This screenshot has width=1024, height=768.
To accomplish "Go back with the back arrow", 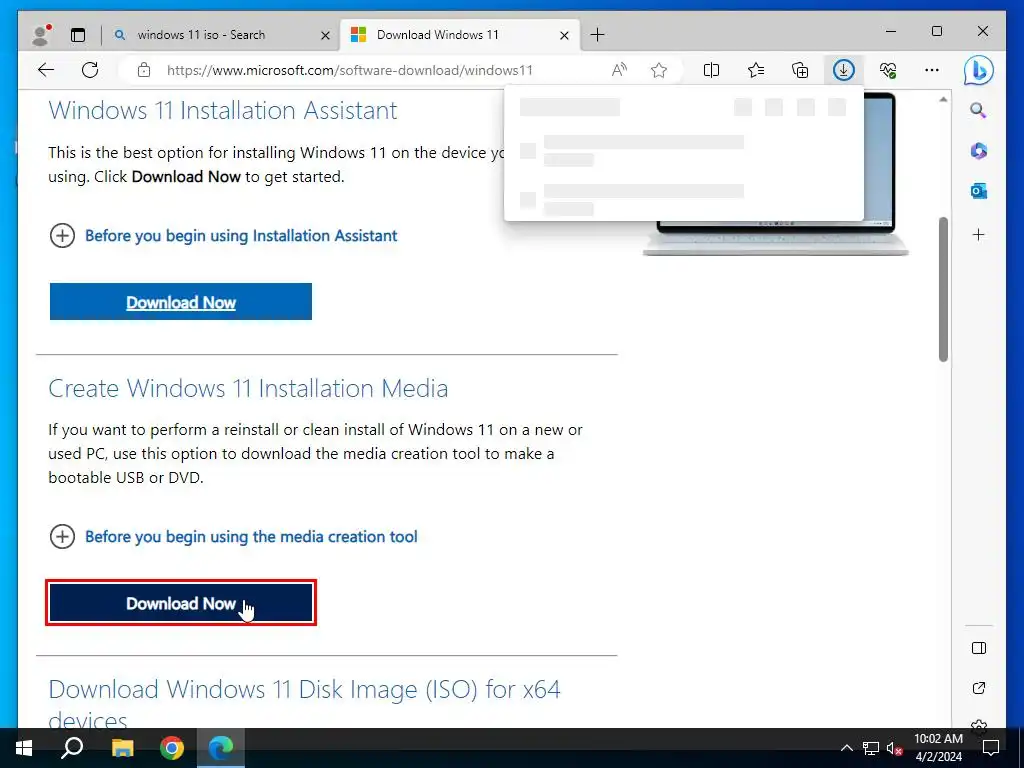I will 46,70.
